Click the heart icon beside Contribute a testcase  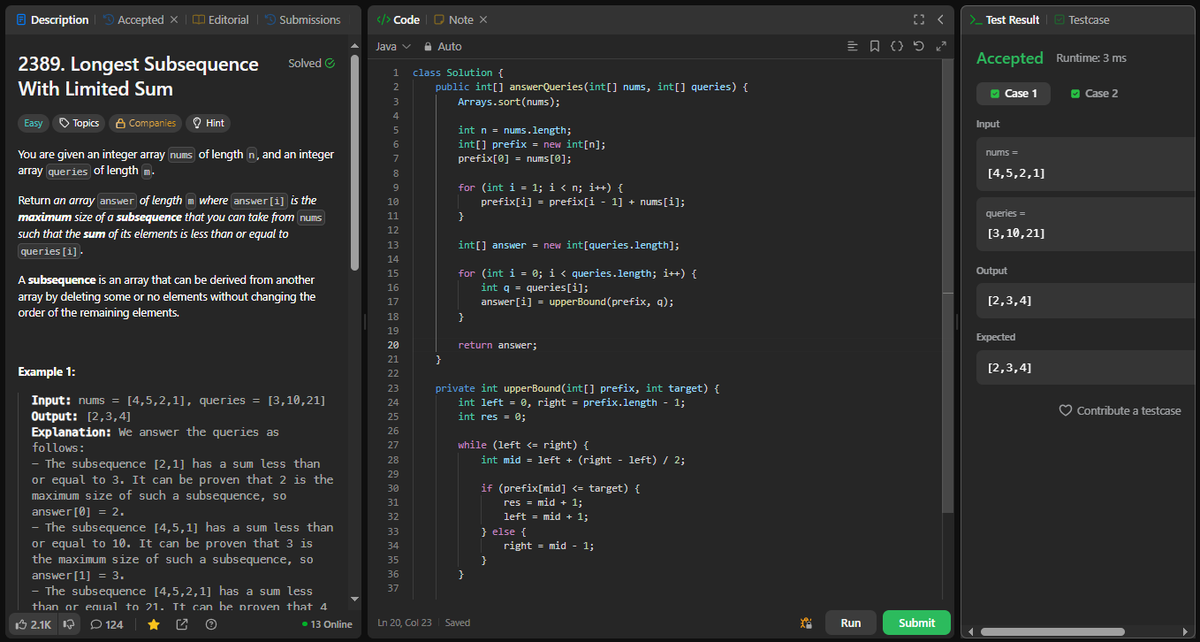coord(1065,411)
